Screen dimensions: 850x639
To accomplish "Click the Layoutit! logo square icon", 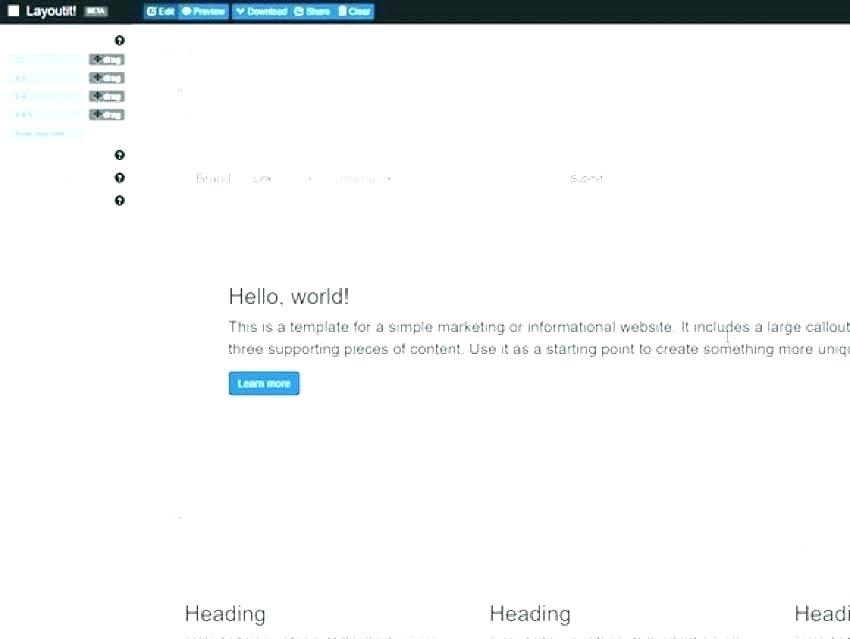I will coord(14,11).
